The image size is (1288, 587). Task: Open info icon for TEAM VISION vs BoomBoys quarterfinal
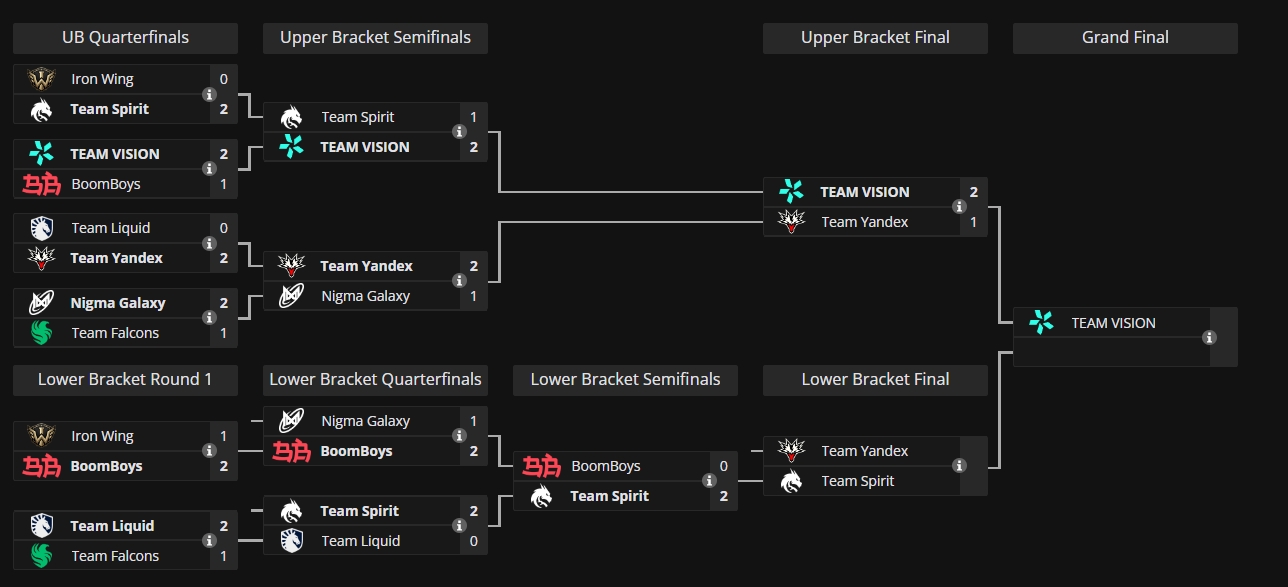[209, 169]
